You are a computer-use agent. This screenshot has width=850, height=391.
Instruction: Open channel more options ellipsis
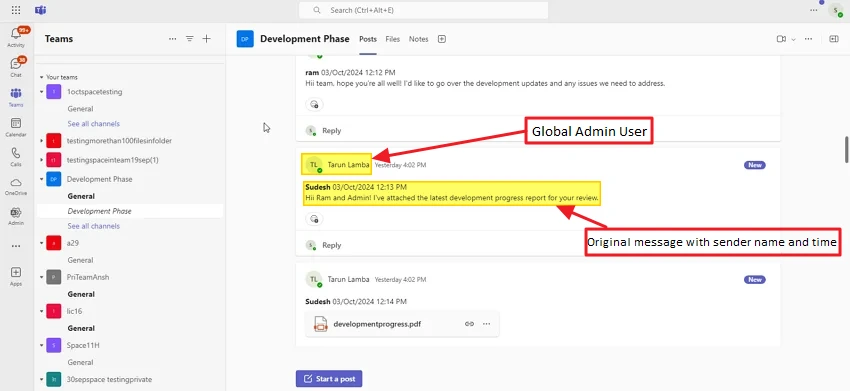click(808, 39)
